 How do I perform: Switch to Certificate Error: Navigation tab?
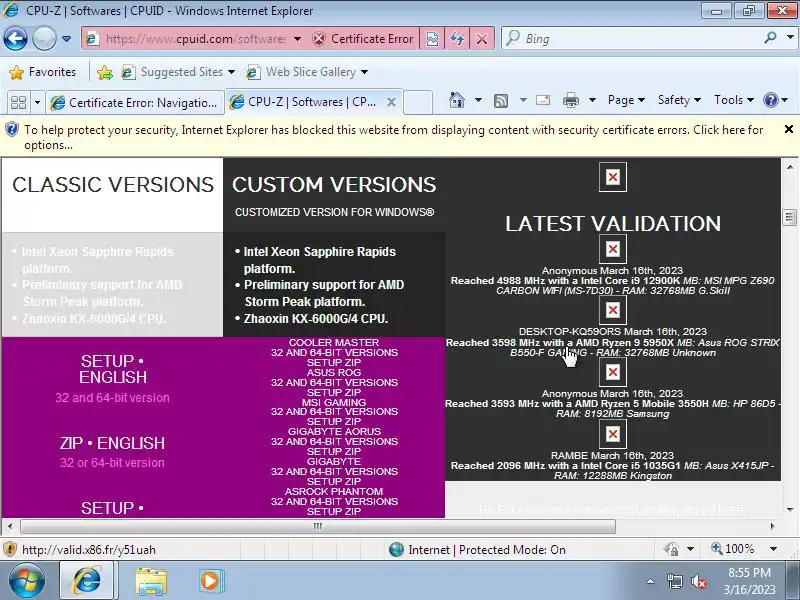coord(135,103)
